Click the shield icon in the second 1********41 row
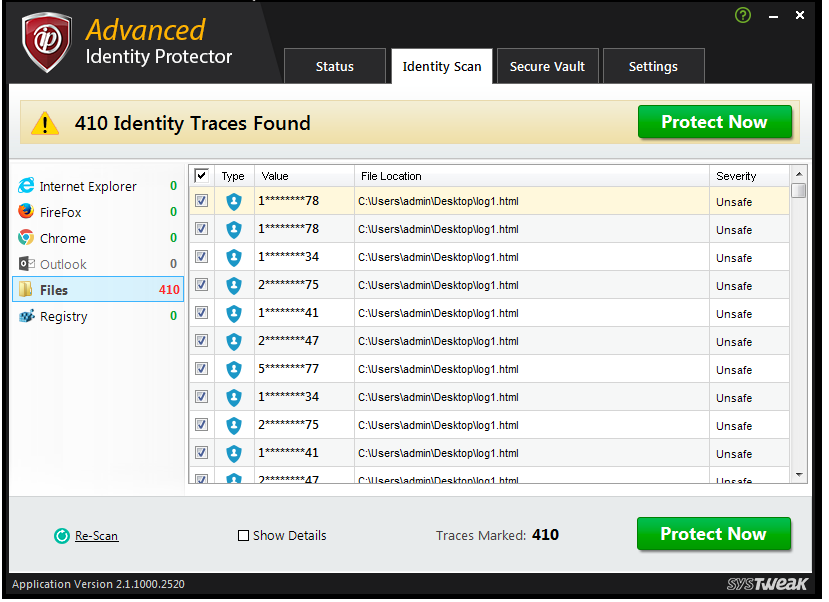This screenshot has width=829, height=602. [x=234, y=453]
